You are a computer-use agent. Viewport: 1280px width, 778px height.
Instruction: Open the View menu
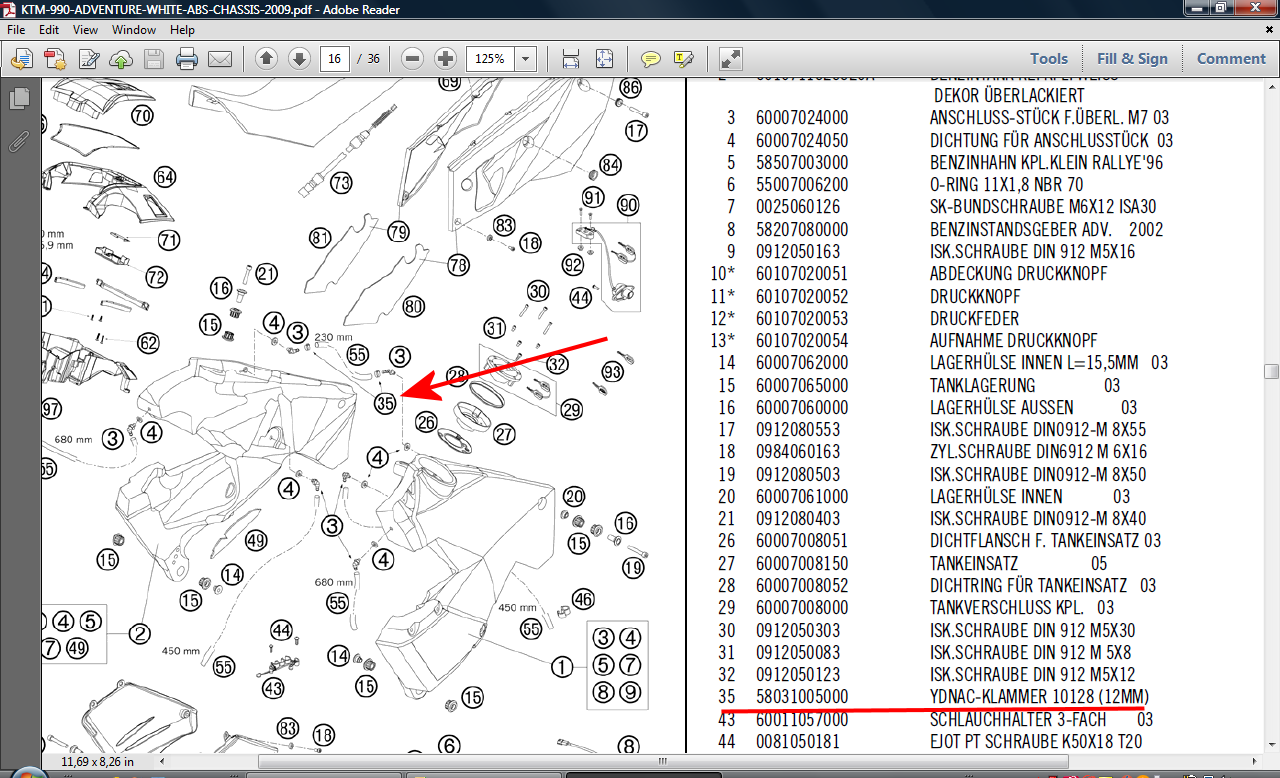[85, 30]
